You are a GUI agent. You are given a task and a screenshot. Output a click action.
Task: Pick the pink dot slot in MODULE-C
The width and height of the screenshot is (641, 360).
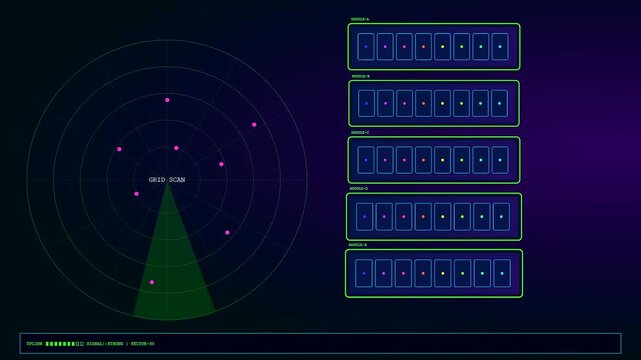click(x=404, y=160)
